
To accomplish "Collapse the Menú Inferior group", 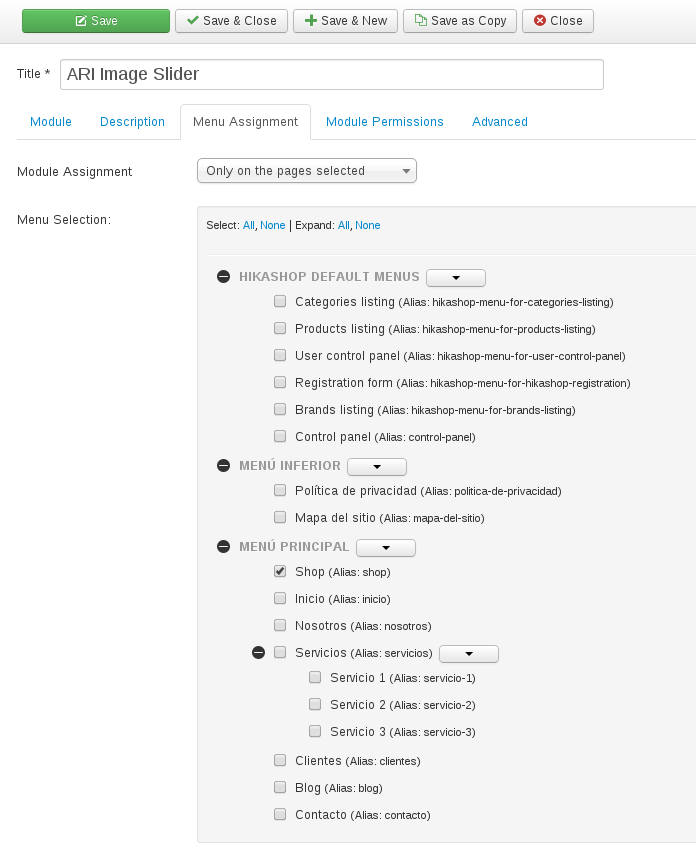I will click(224, 466).
